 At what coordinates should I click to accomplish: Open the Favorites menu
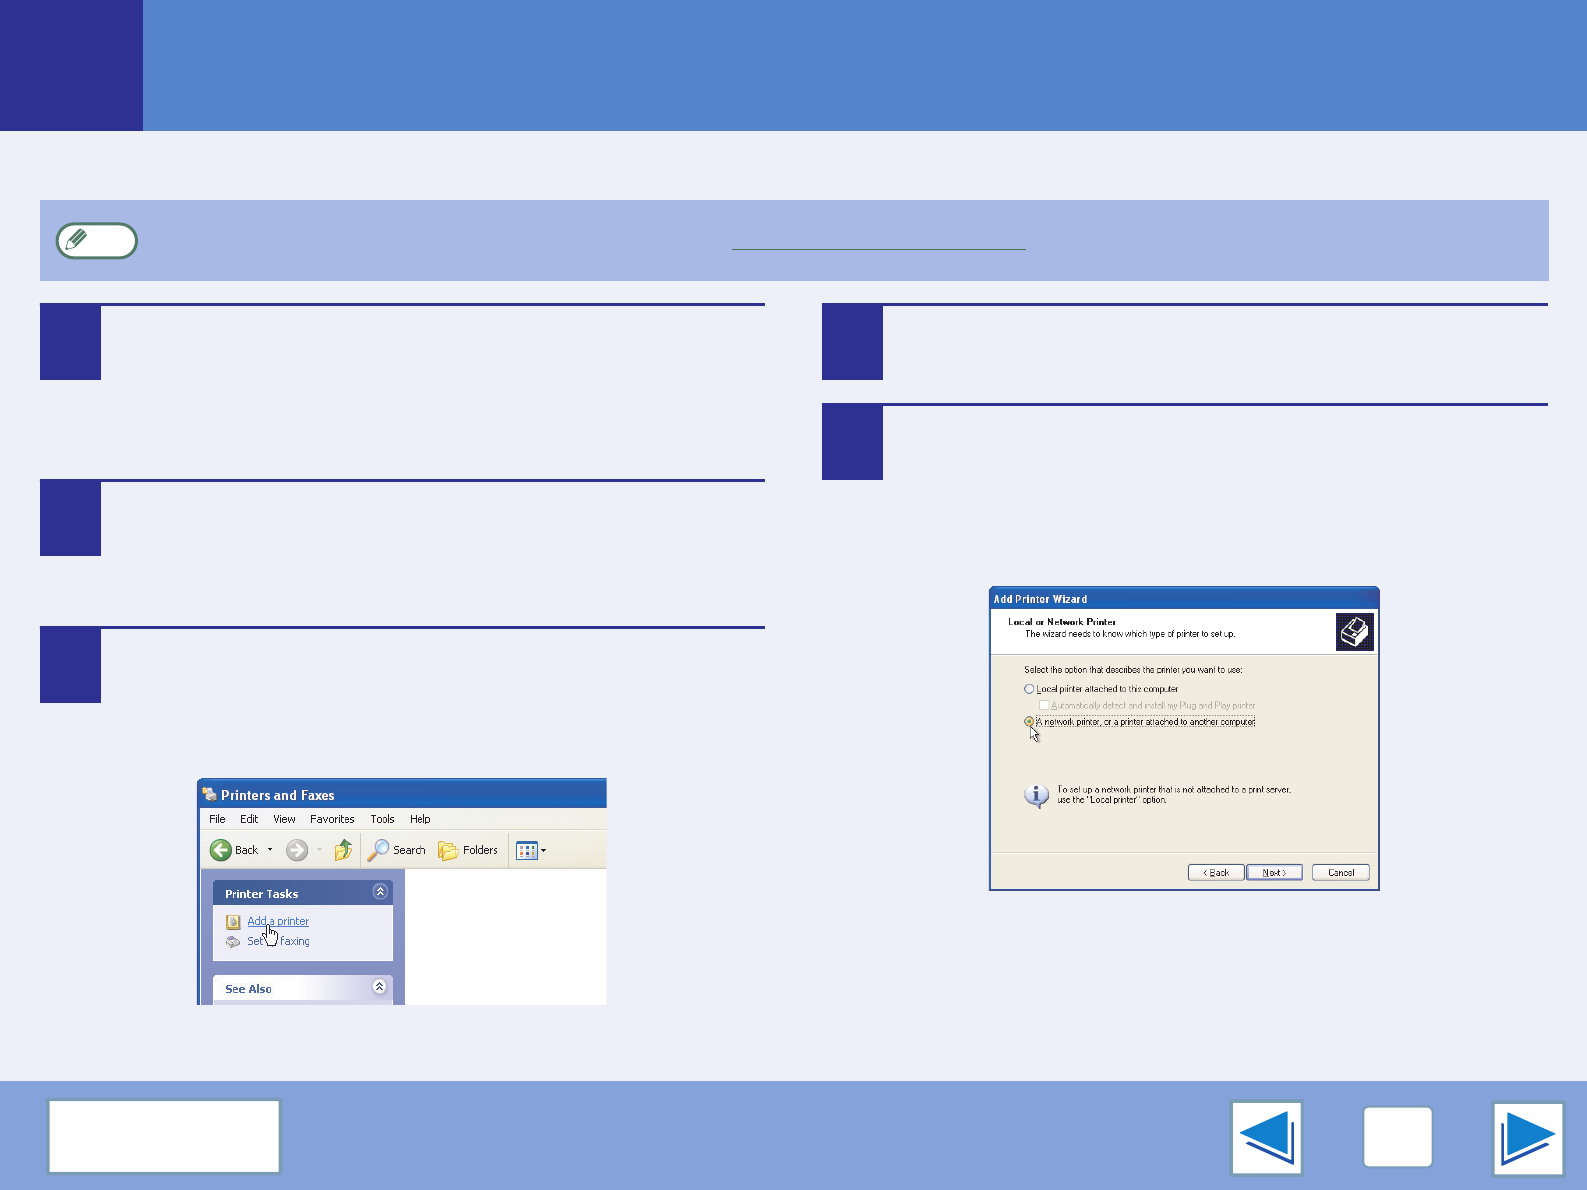point(332,819)
